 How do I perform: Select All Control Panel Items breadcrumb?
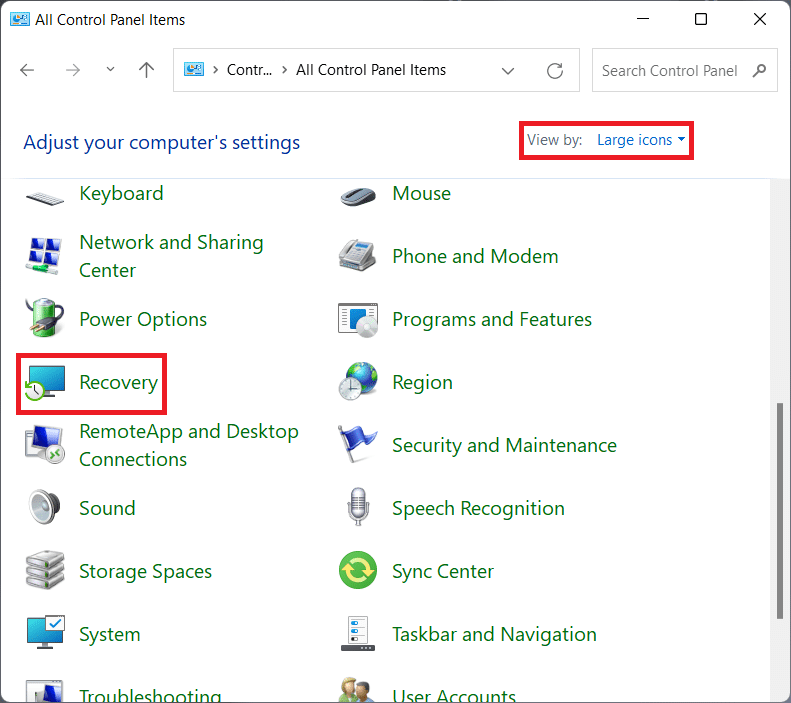click(371, 70)
